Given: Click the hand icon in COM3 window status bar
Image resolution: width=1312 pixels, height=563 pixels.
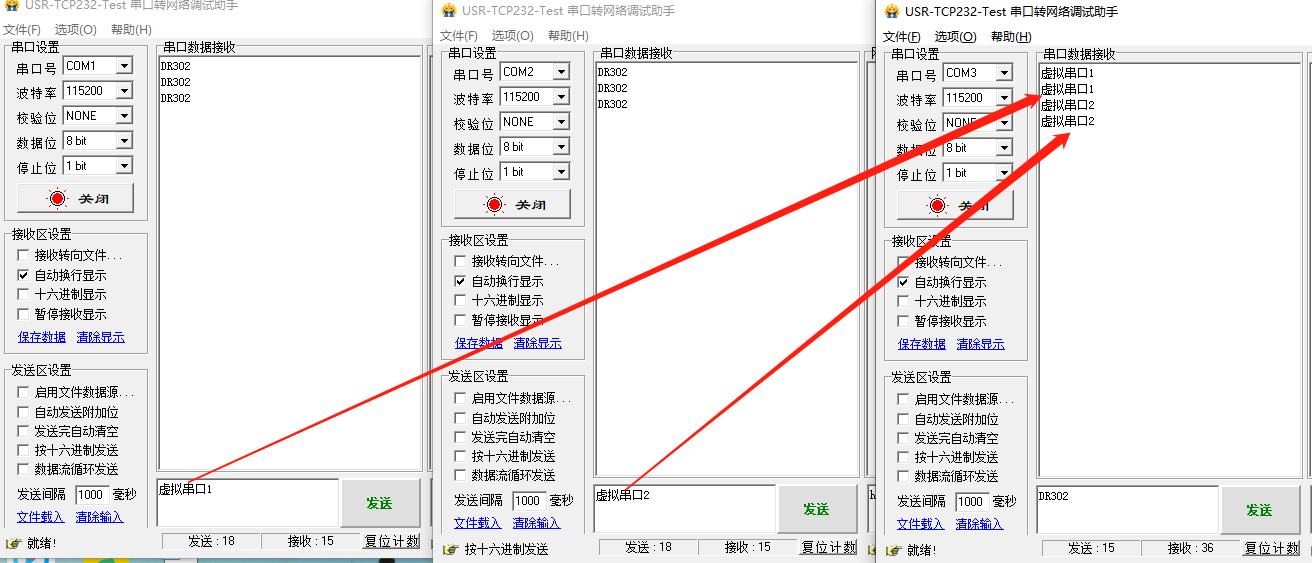Looking at the screenshot, I should point(892,550).
